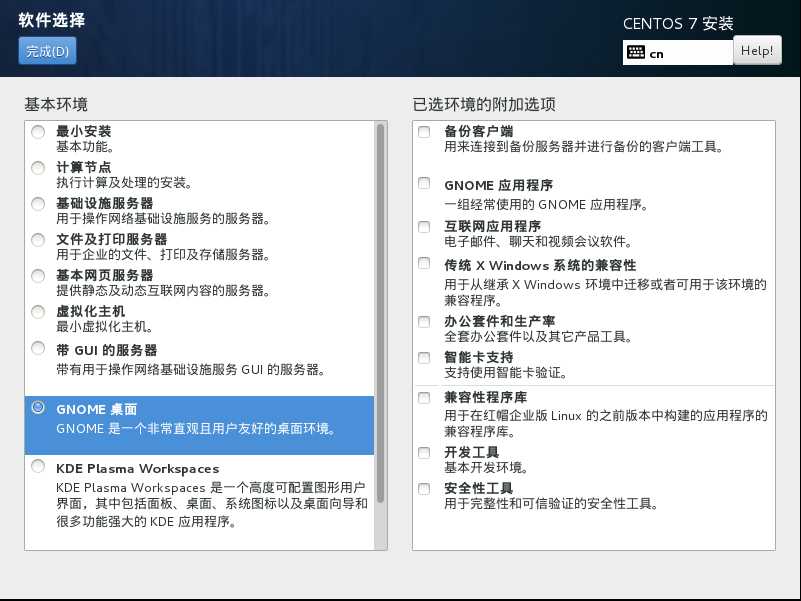The width and height of the screenshot is (801, 601).
Task: Choose the 文件及打印服务器 radio option
Action: pos(38,240)
